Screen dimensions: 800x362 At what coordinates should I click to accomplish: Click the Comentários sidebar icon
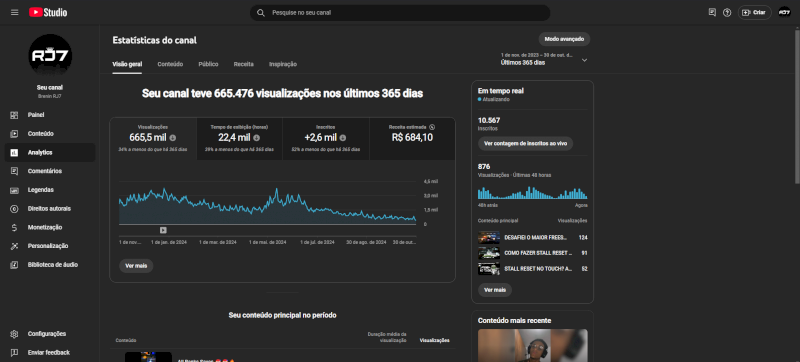[14, 171]
